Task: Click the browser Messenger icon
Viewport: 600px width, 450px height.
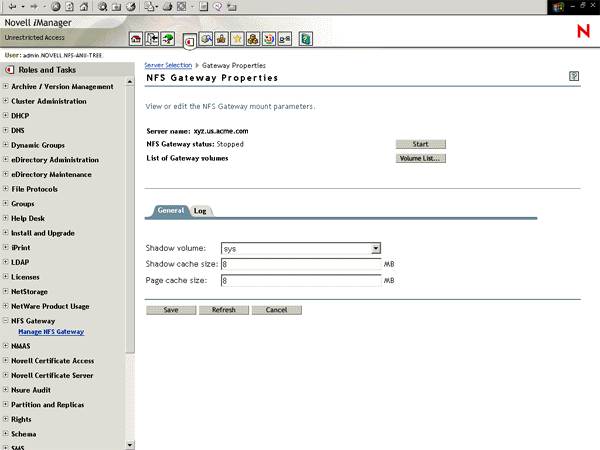Action: coord(217,7)
